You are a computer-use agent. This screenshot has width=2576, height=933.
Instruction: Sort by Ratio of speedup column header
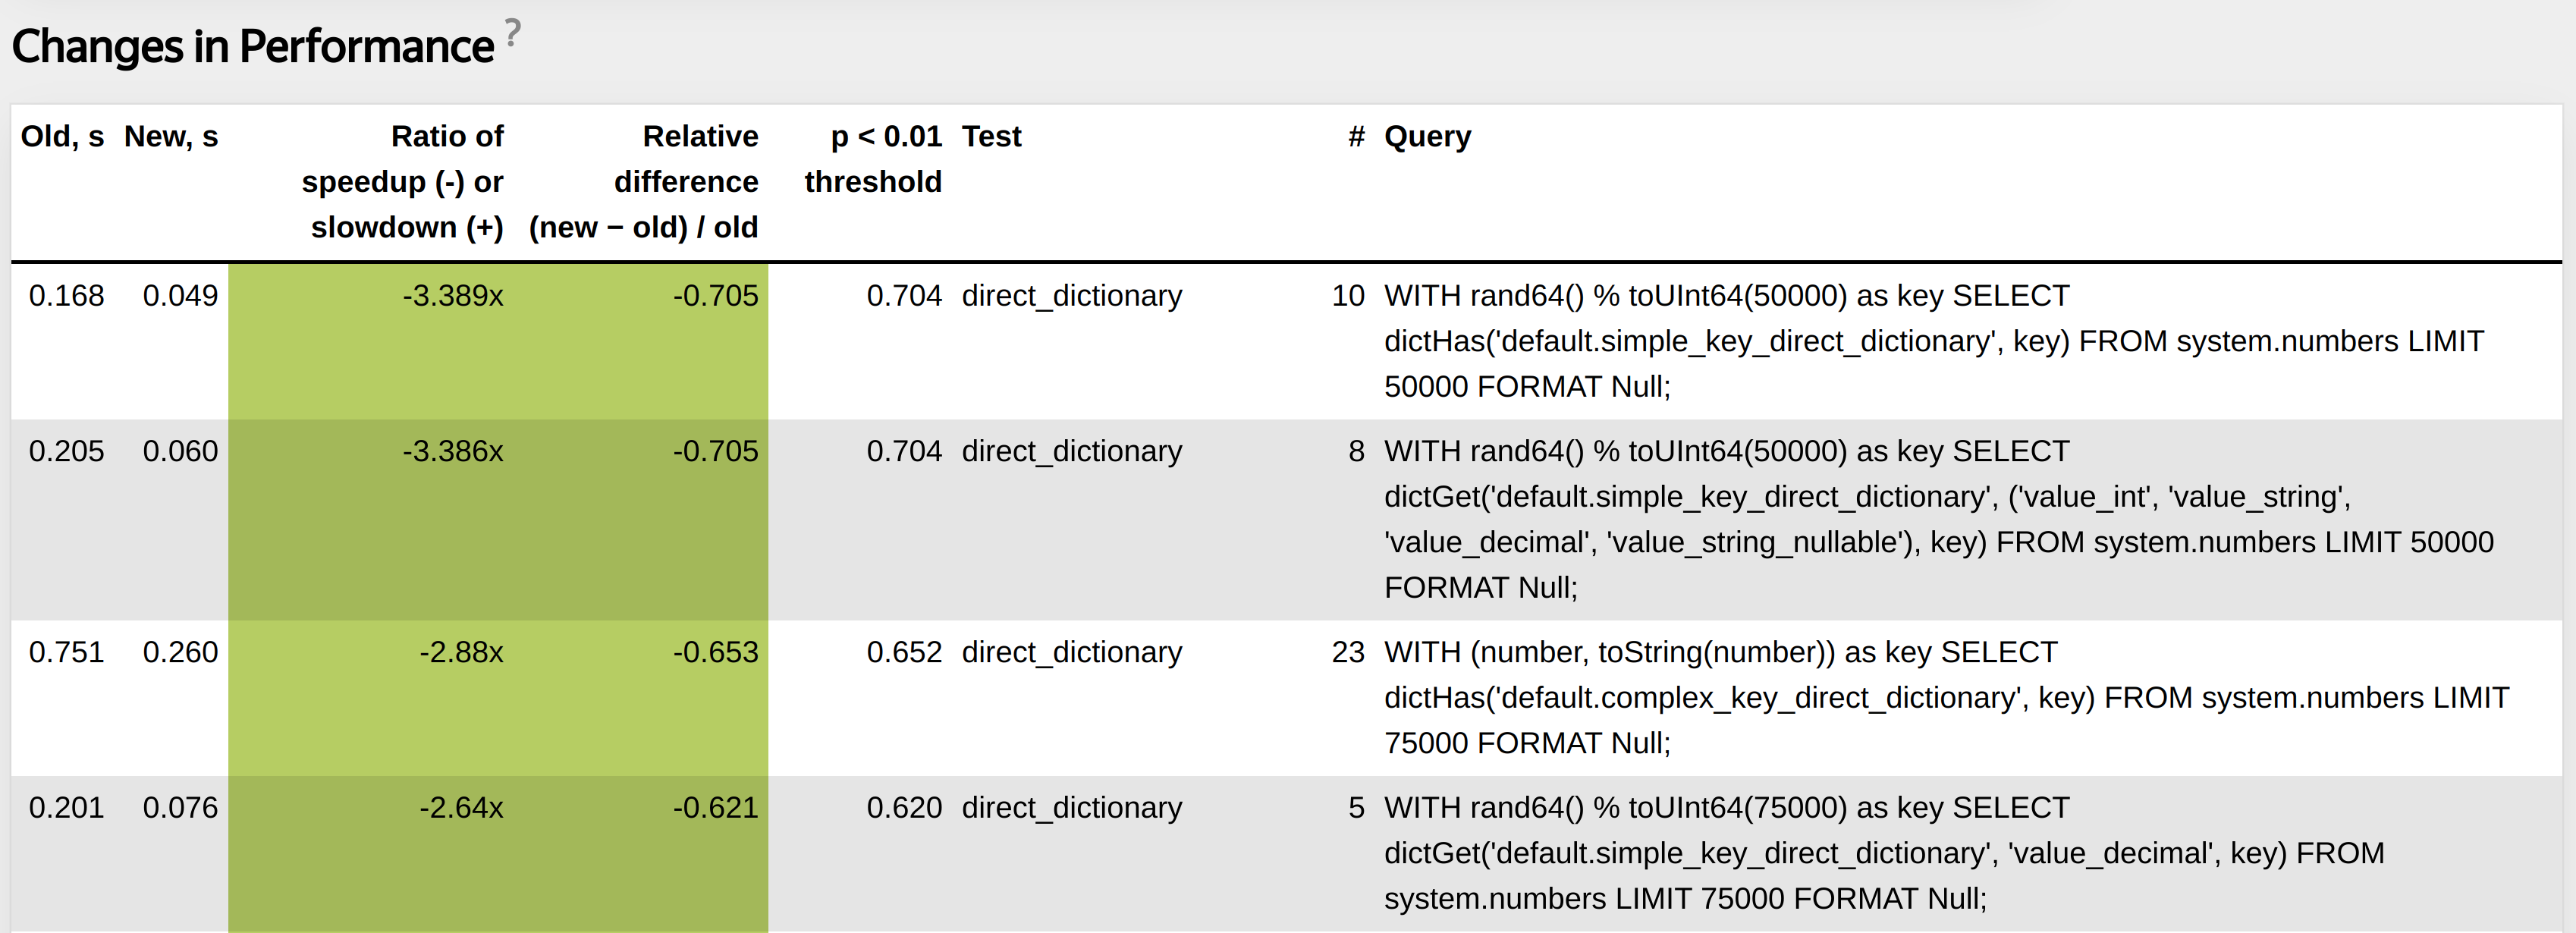coord(403,182)
